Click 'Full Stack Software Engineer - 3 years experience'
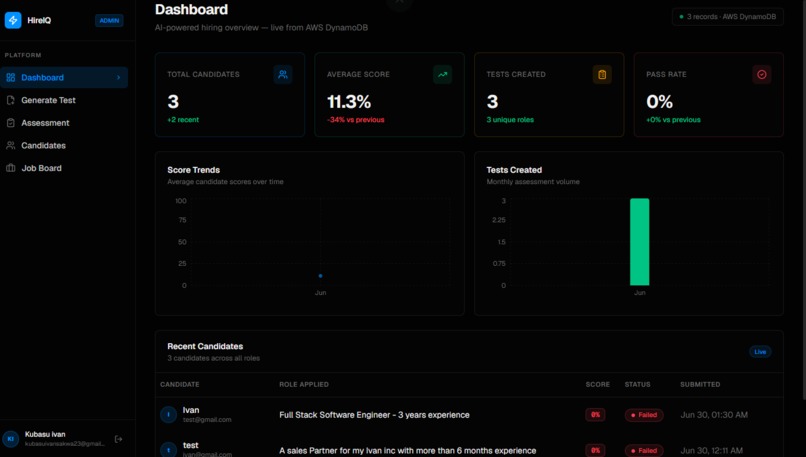Screen dimensions: 806x457 [x=374, y=415]
